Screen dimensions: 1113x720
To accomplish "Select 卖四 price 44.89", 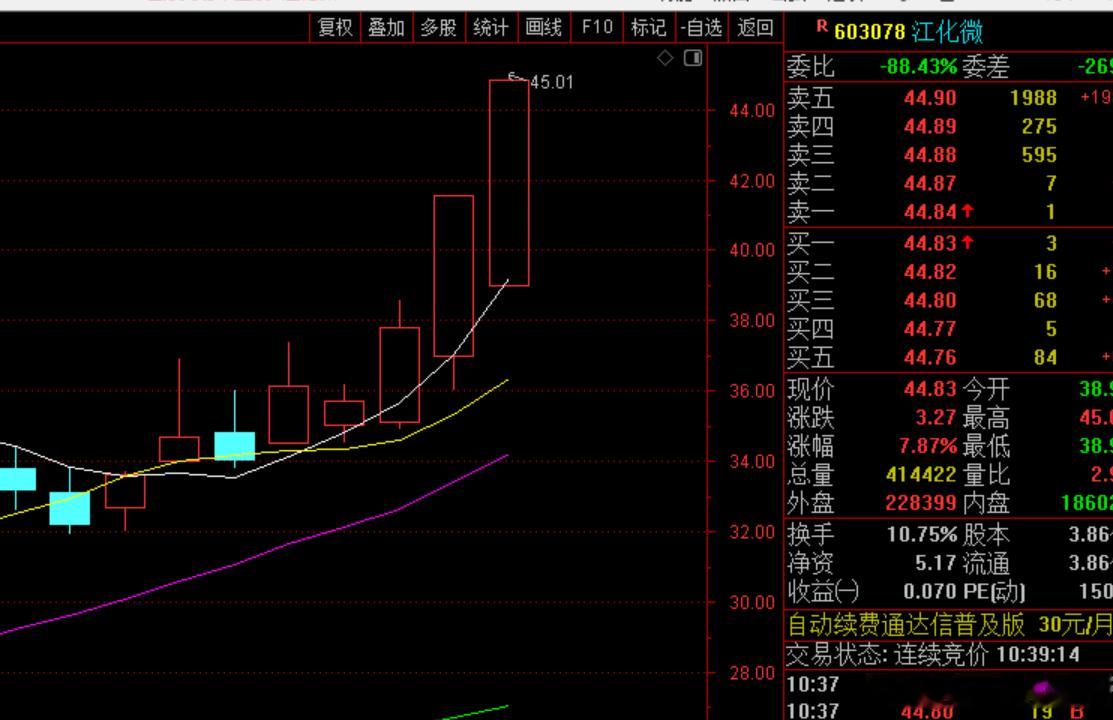I will pos(930,126).
